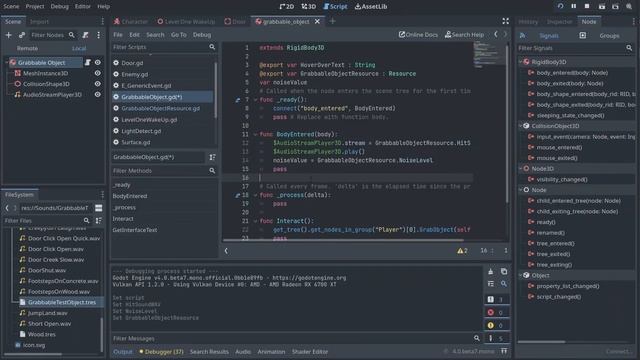
Task: Open the script icon beside Grabbable Object node
Action: [x=88, y=62]
